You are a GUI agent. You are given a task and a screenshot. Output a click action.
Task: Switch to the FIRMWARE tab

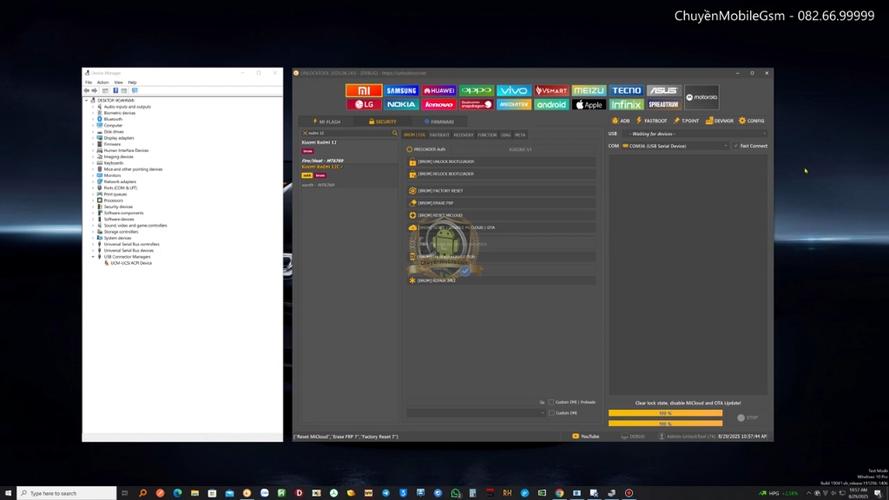[x=439, y=121]
